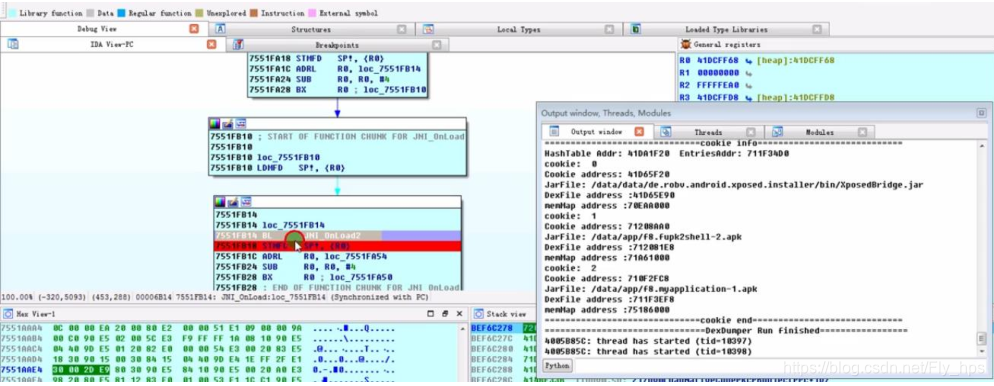Screen dimensions: 994x386
Task: Maximize the Hex View-1 panel
Action: click(x=430, y=314)
